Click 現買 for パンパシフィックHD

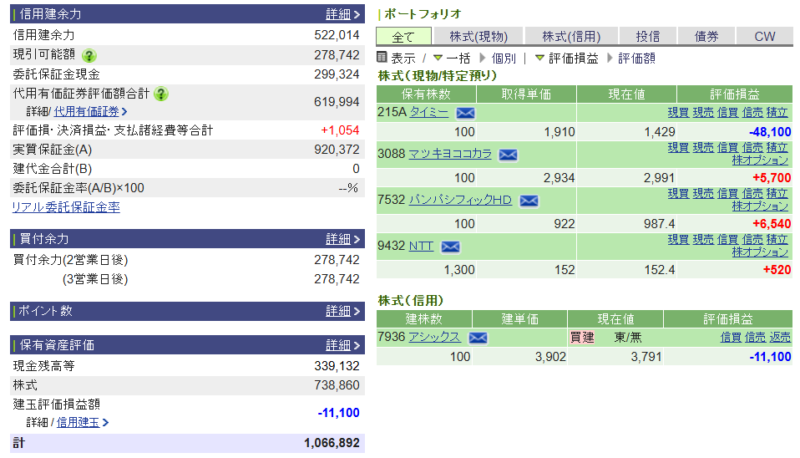[x=678, y=194]
